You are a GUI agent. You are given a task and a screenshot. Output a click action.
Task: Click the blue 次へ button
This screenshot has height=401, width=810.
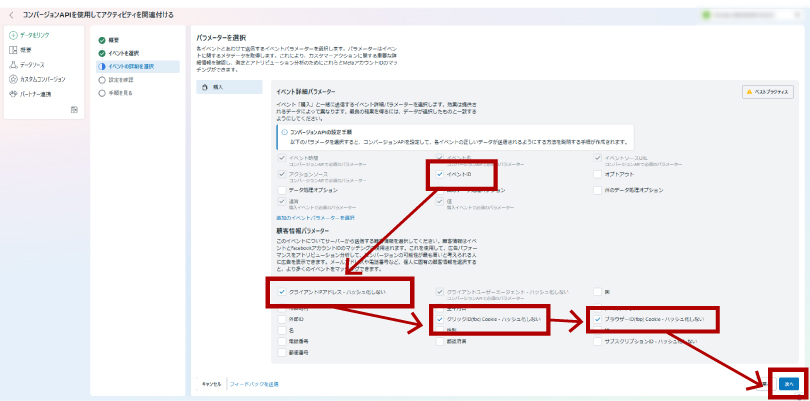click(x=789, y=384)
